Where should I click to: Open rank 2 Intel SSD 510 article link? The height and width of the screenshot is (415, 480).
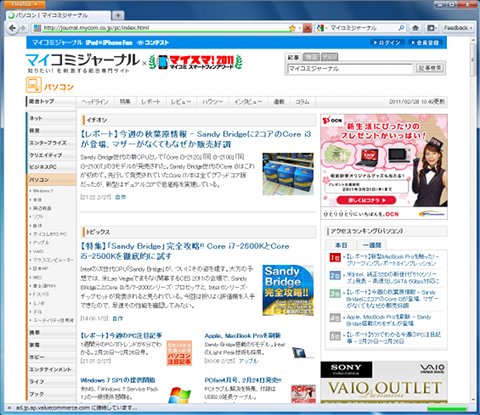point(393,277)
